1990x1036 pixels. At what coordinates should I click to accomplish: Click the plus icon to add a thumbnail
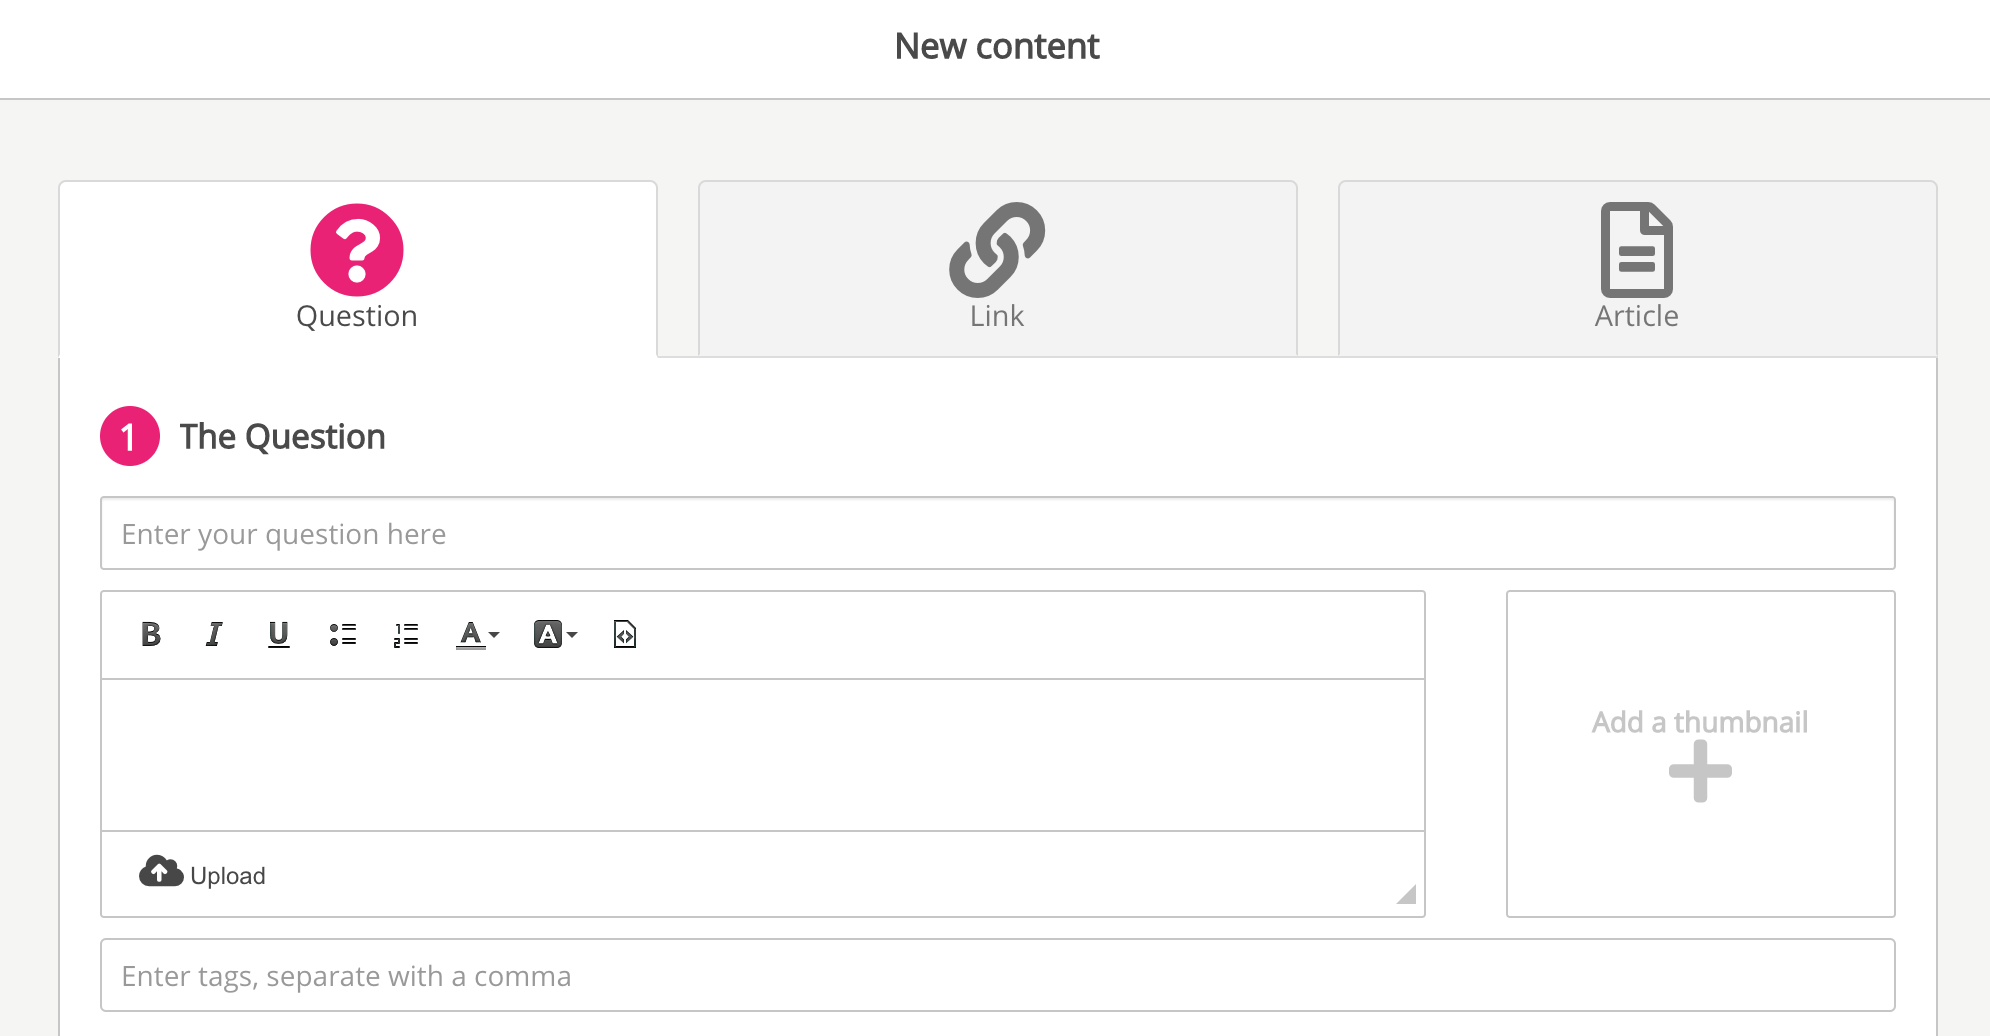[x=1701, y=771]
